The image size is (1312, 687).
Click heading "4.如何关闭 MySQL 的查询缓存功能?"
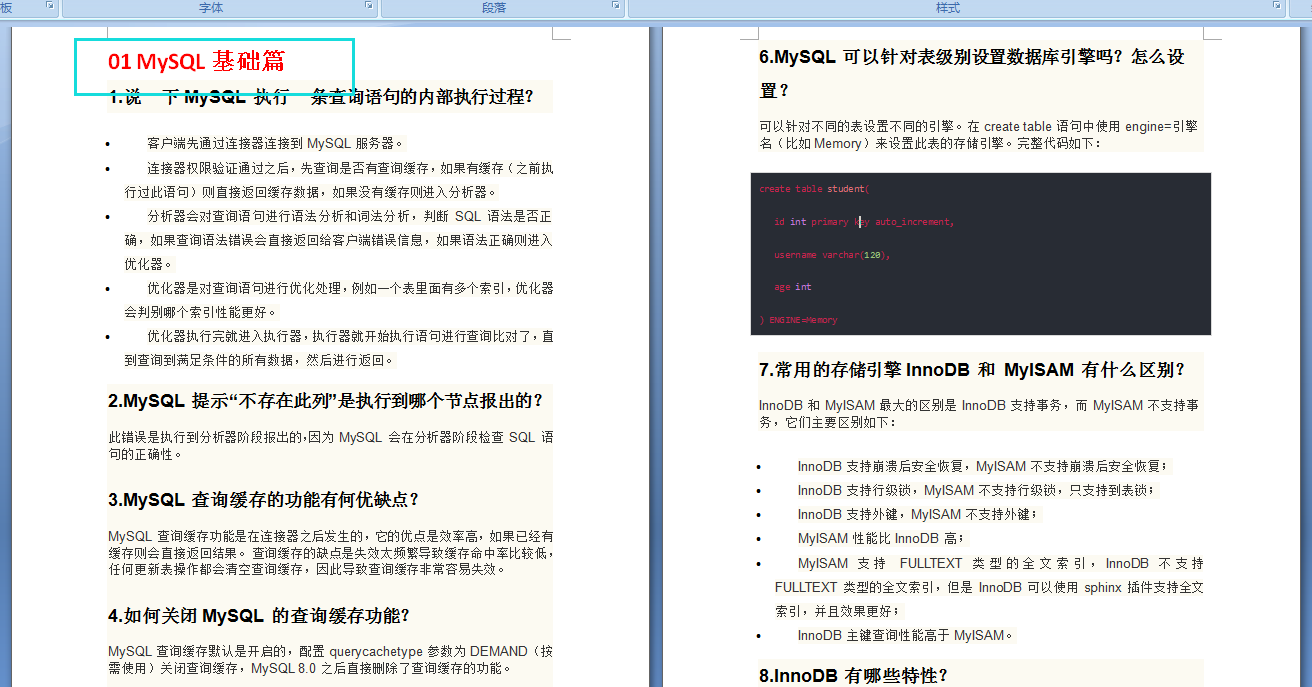[x=259, y=615]
